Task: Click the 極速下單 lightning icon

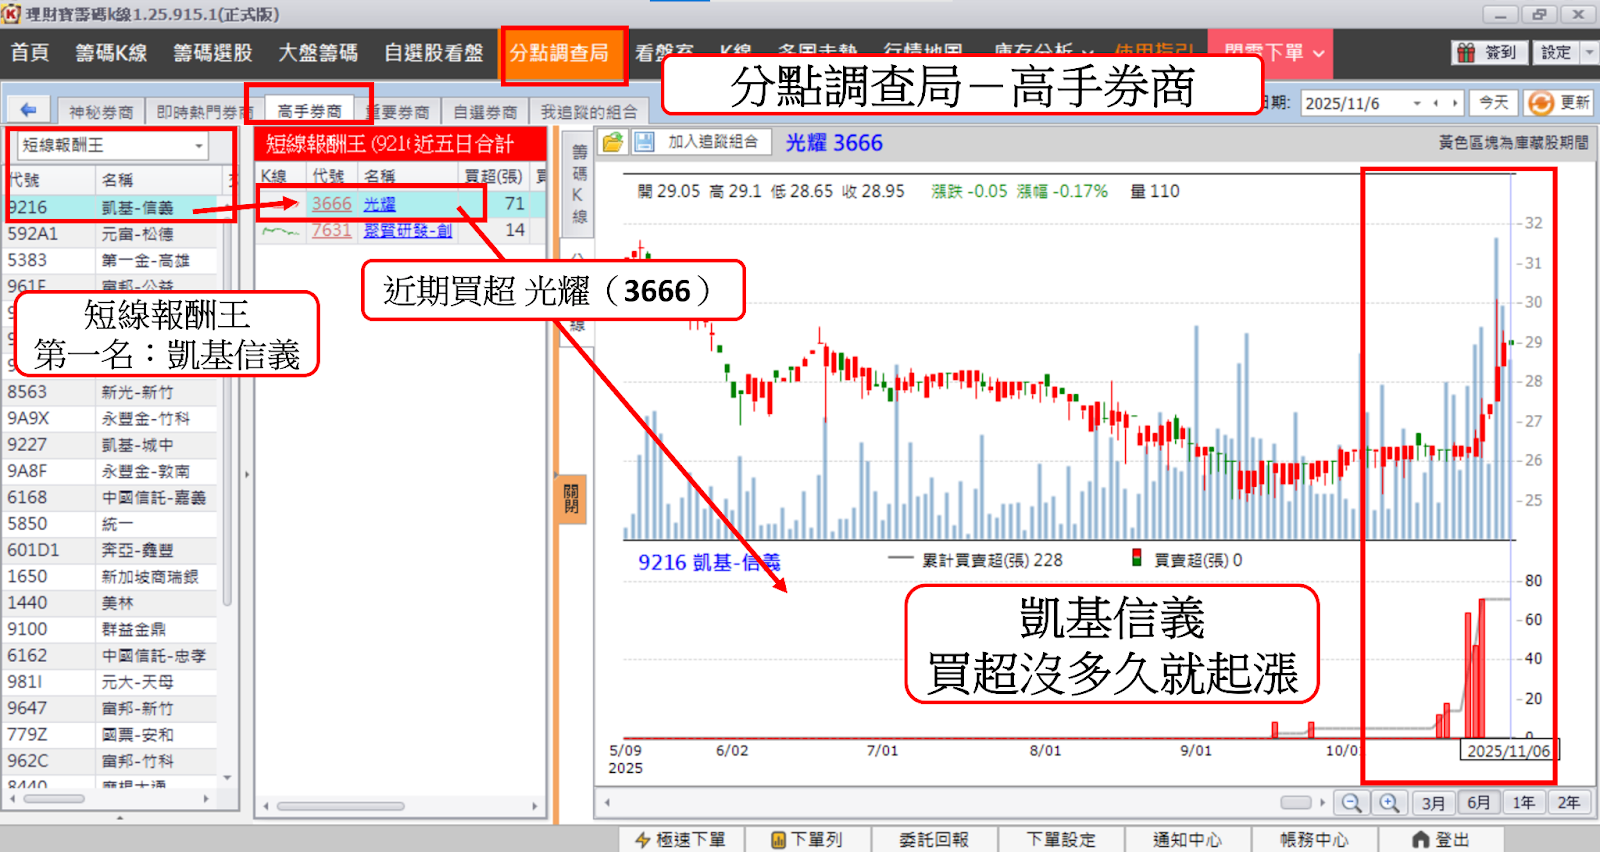Action: pos(643,840)
